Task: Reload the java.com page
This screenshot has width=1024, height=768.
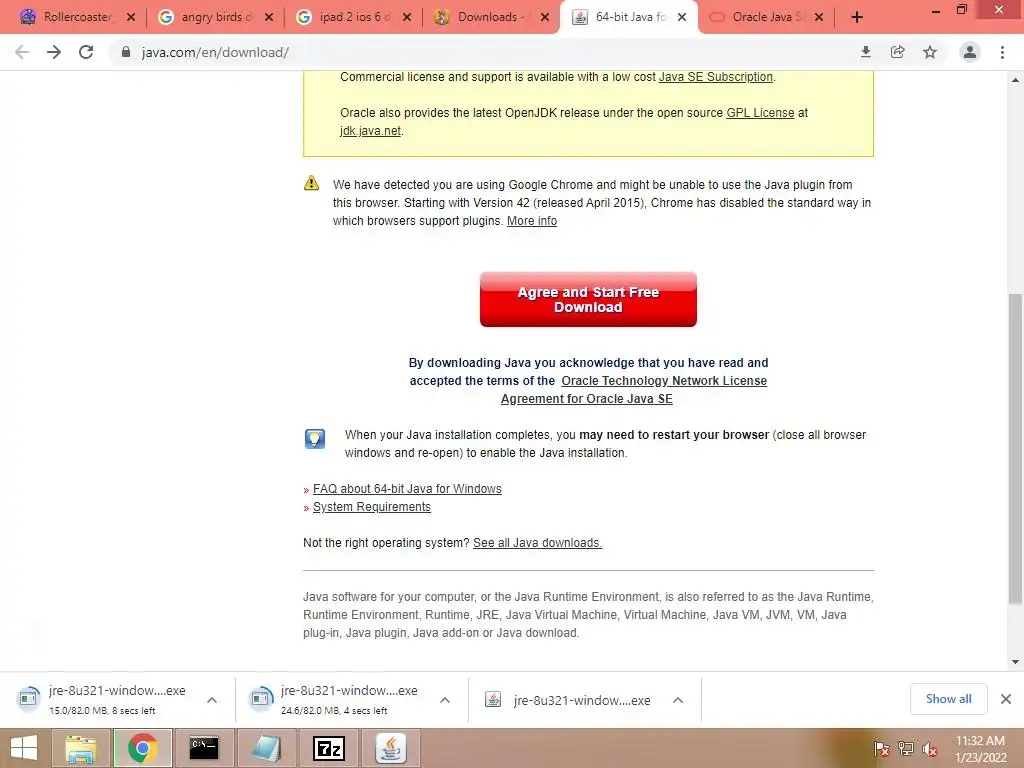Action: 86,52
